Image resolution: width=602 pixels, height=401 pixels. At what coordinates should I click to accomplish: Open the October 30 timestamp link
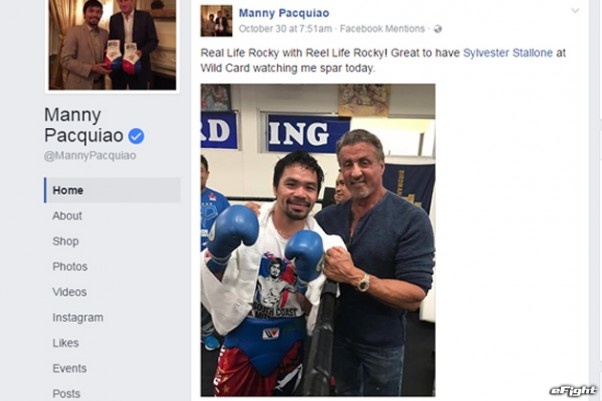tap(285, 29)
